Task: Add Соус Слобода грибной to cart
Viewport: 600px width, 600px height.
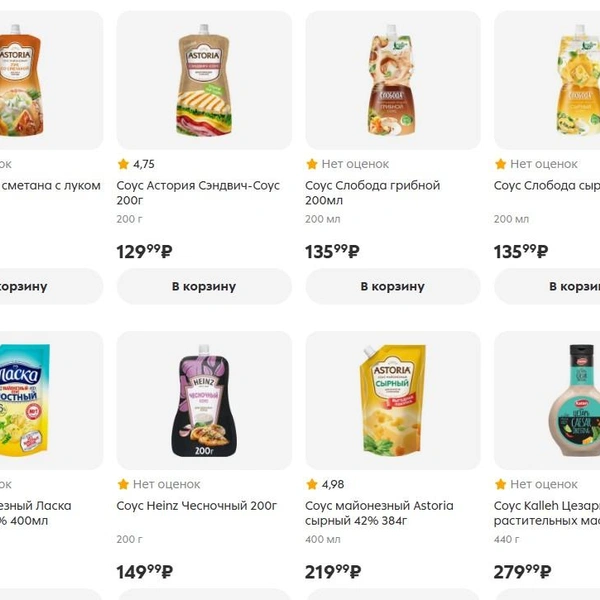Action: [x=393, y=286]
